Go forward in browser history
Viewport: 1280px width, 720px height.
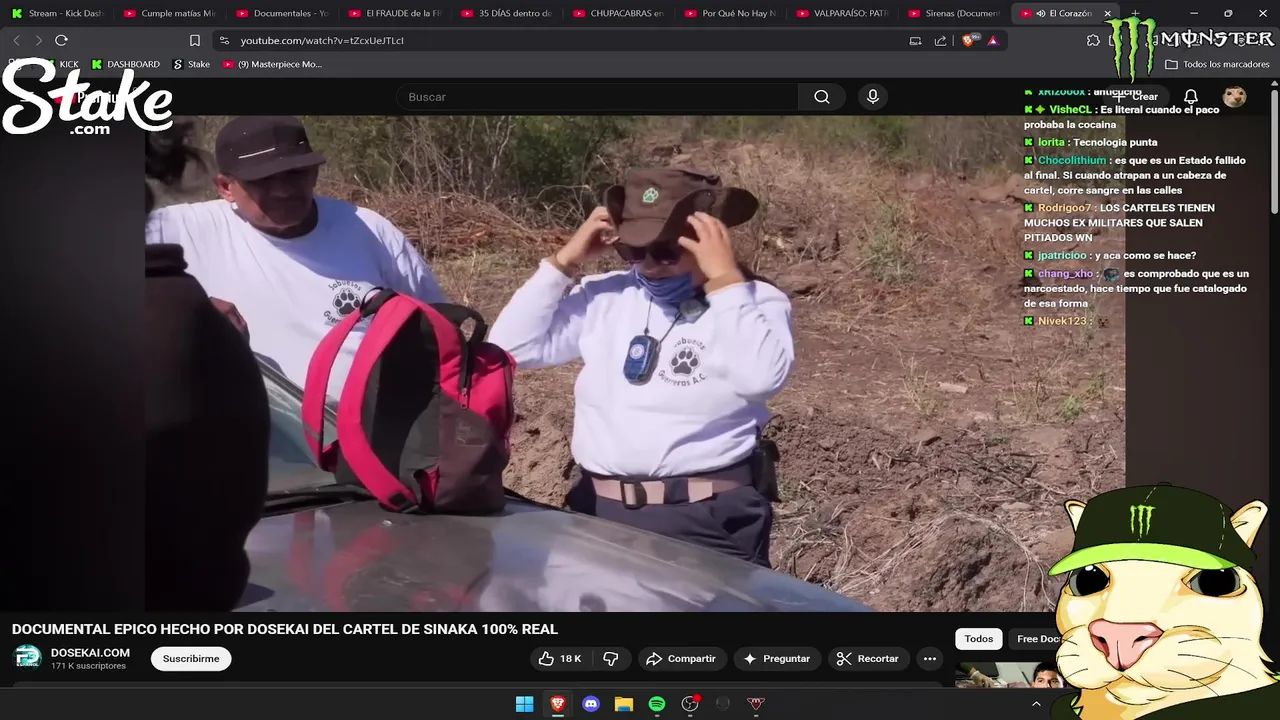(x=38, y=40)
